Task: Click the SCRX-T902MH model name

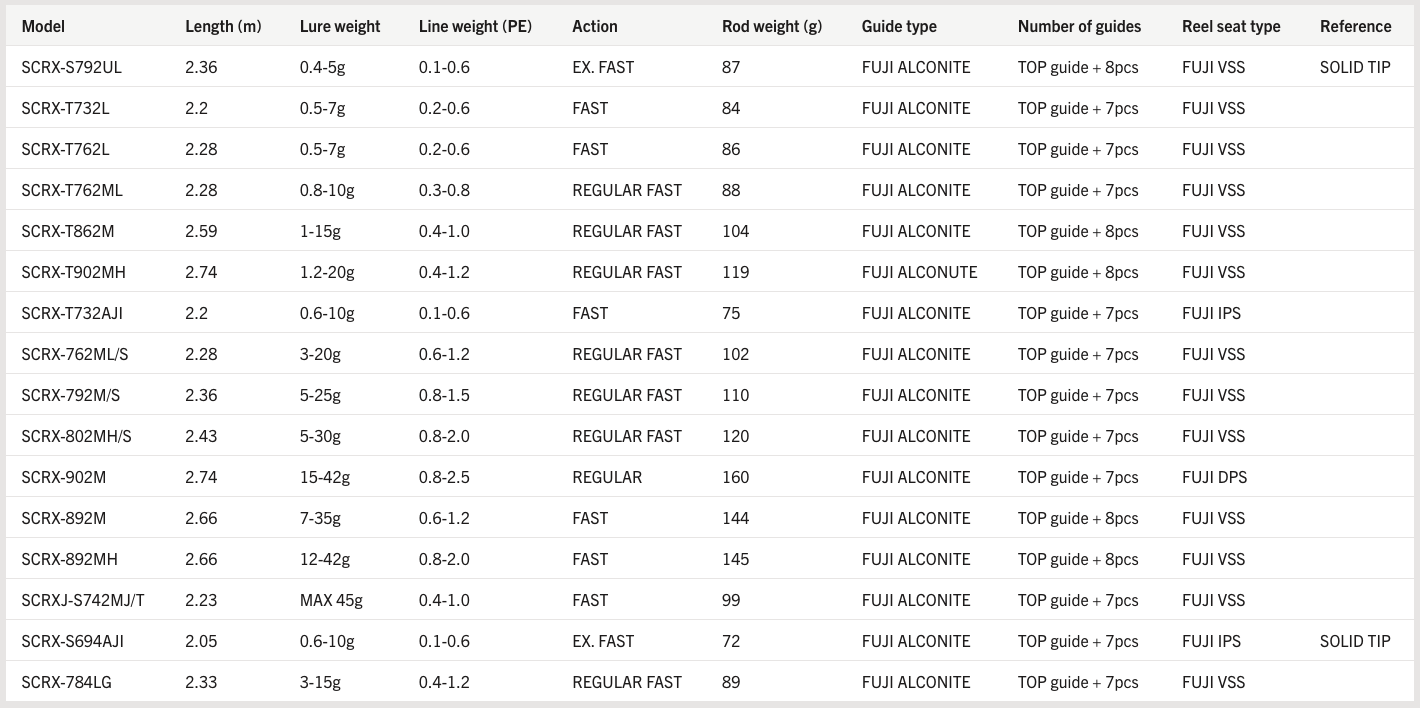Action: coord(74,272)
